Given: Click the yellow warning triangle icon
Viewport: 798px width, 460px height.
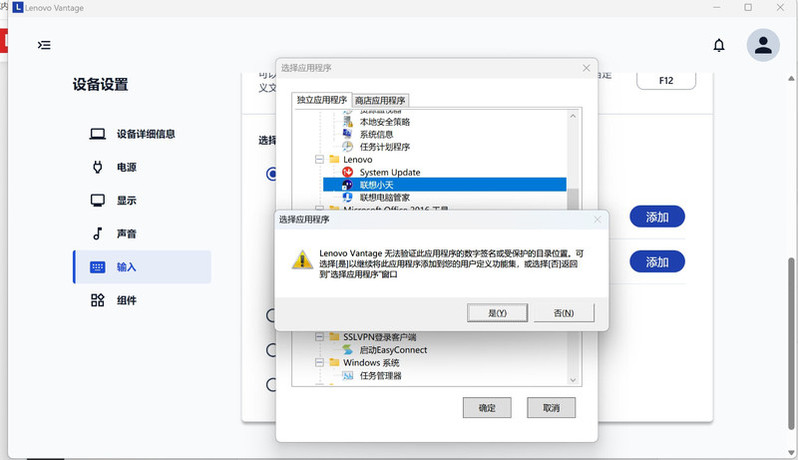Looking at the screenshot, I should tap(302, 260).
